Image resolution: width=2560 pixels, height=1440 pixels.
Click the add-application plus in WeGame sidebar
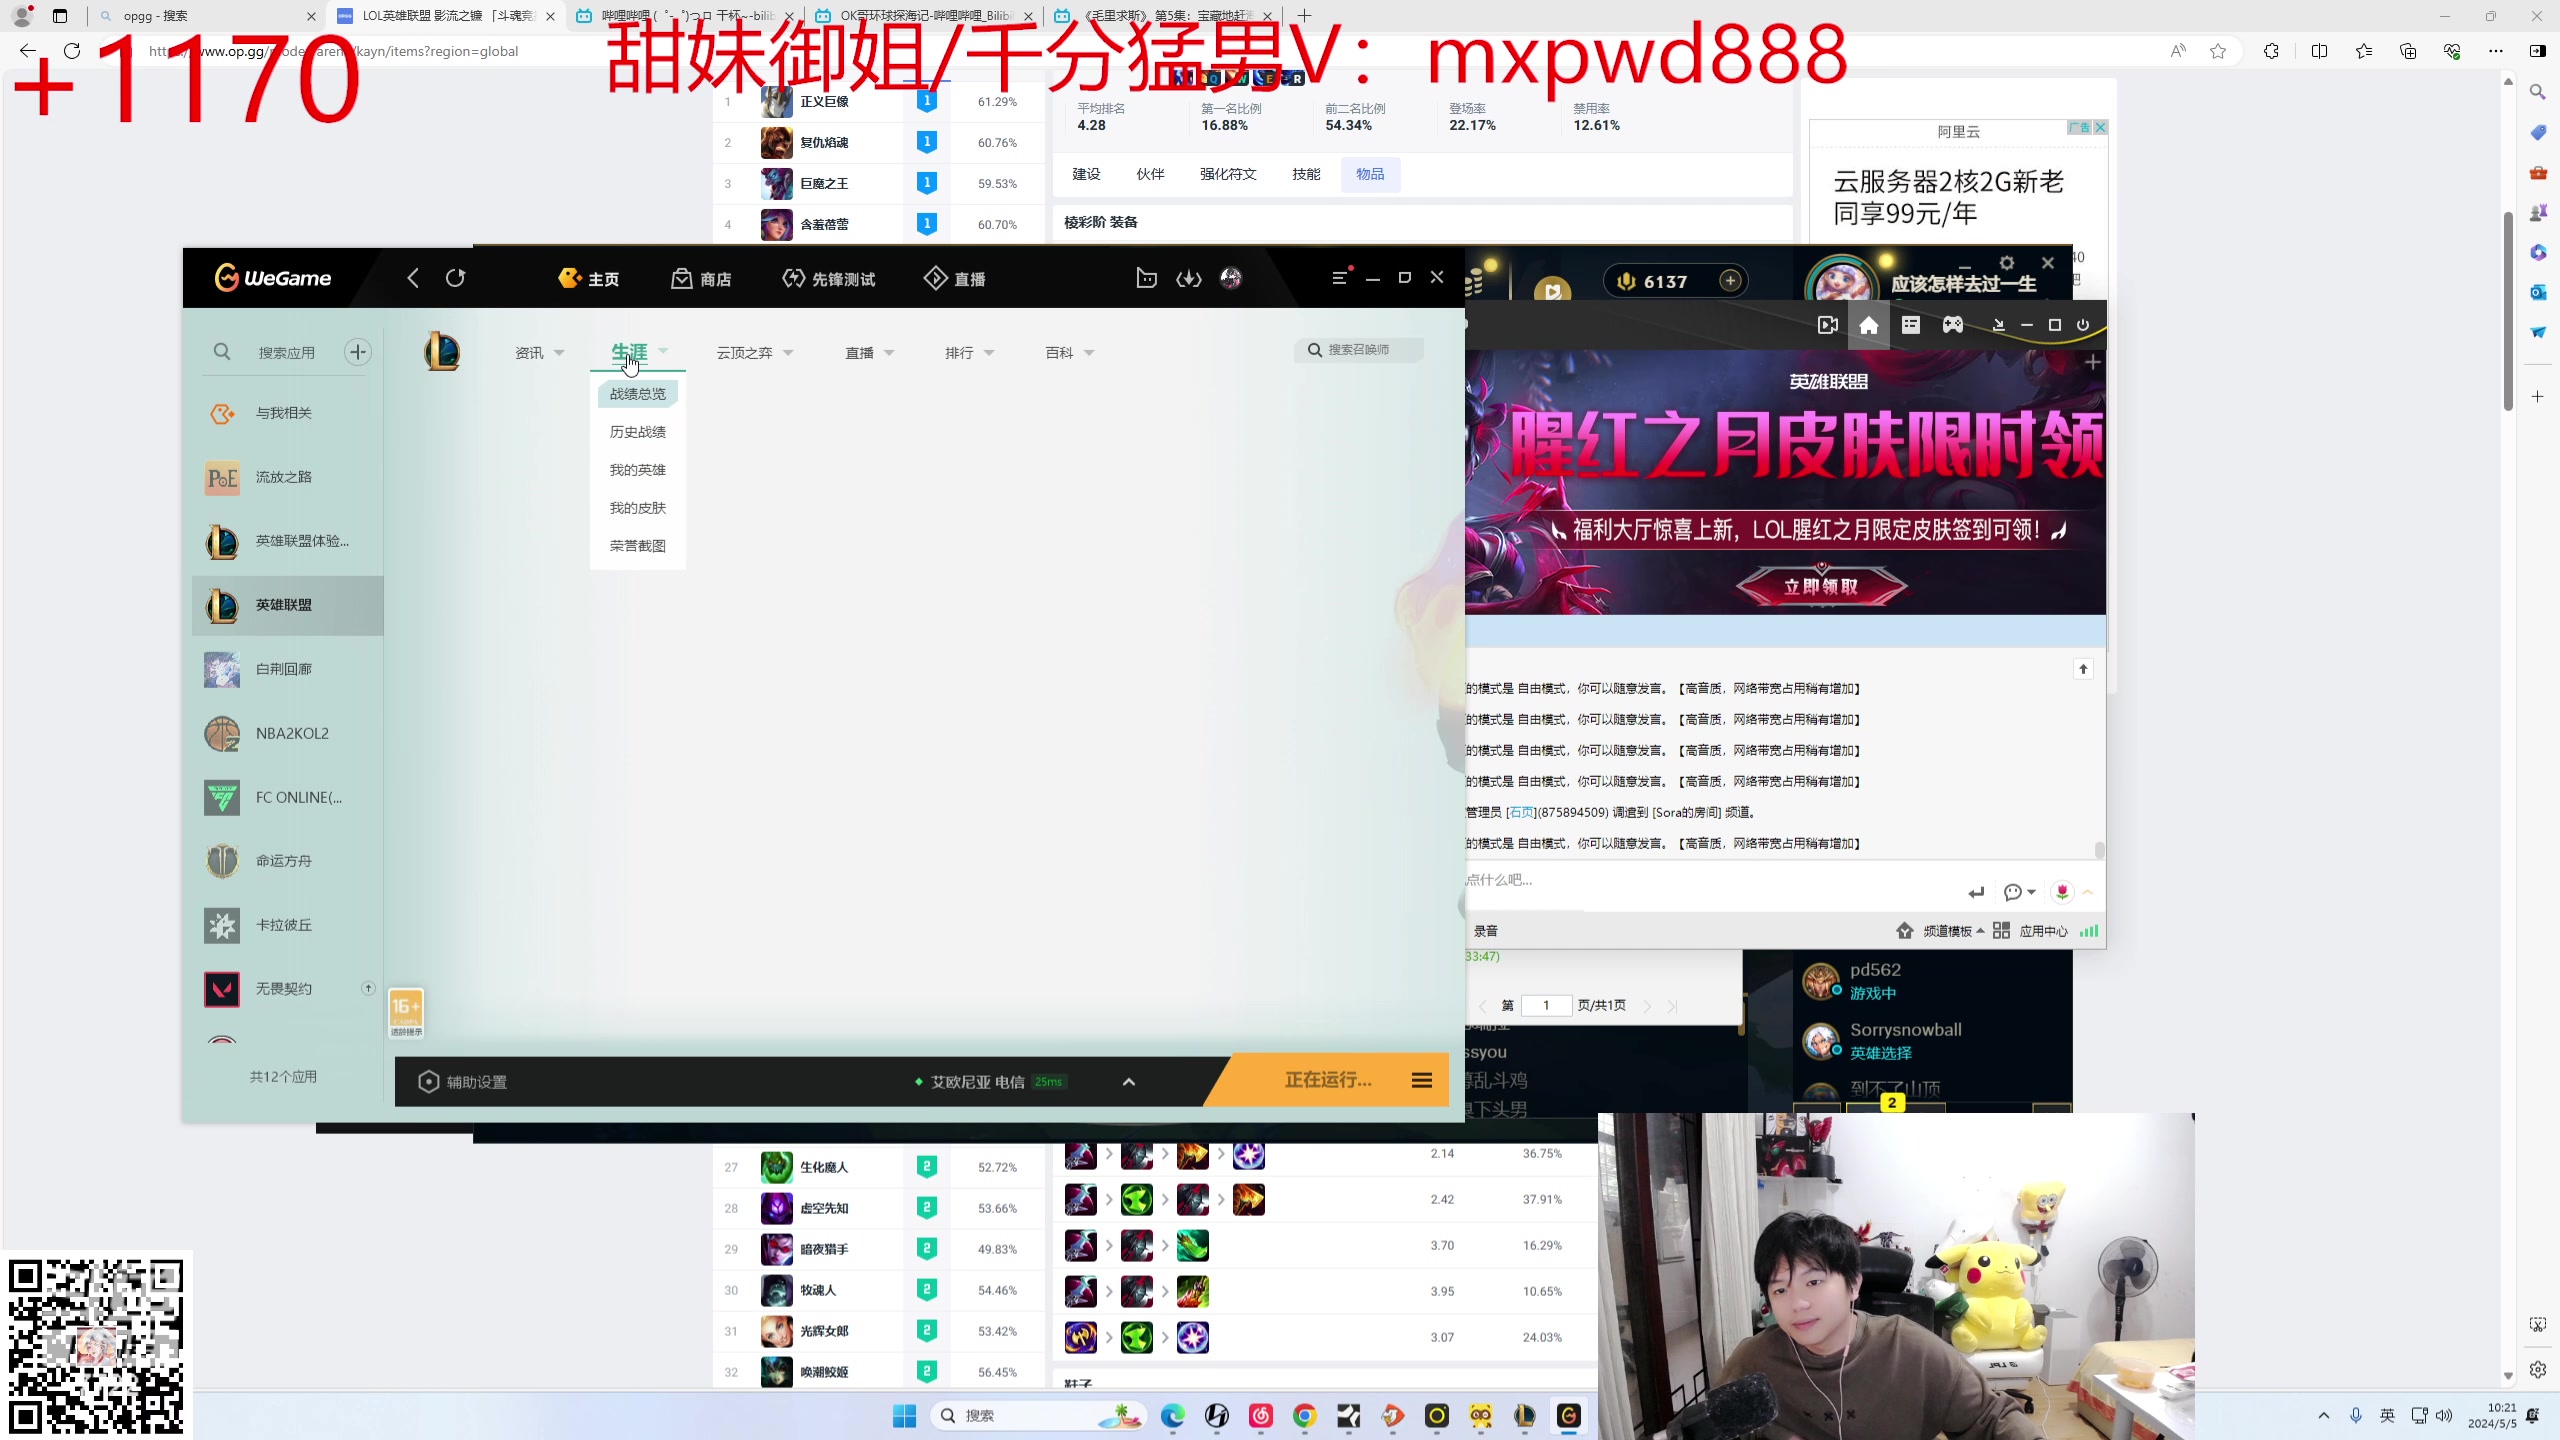tap(357, 351)
